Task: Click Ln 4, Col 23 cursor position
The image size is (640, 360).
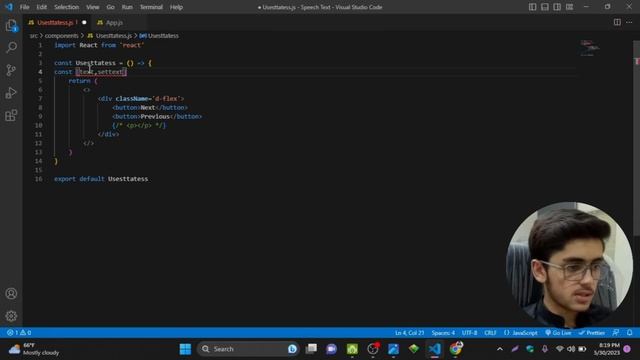Action: click(x=409, y=333)
